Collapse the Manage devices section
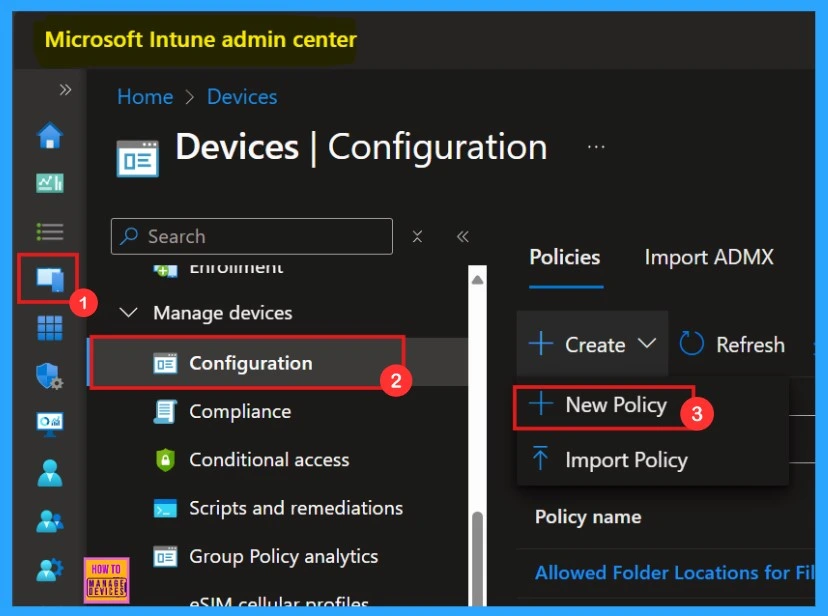The width and height of the screenshot is (828, 616). 129,312
